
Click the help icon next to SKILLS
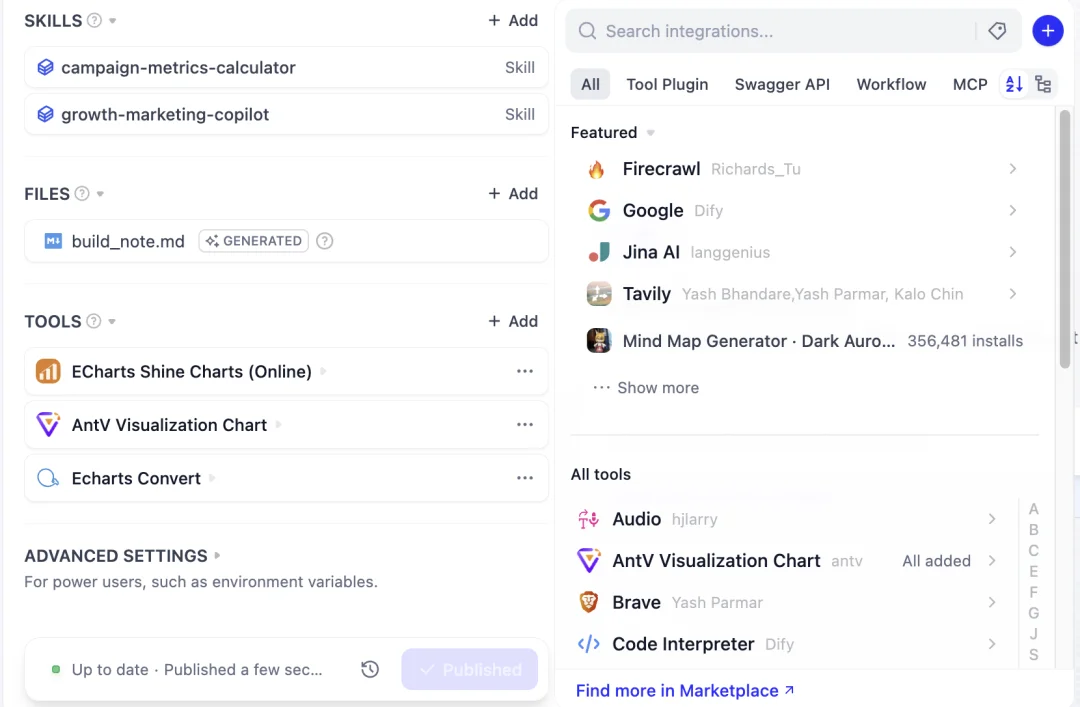click(x=94, y=21)
